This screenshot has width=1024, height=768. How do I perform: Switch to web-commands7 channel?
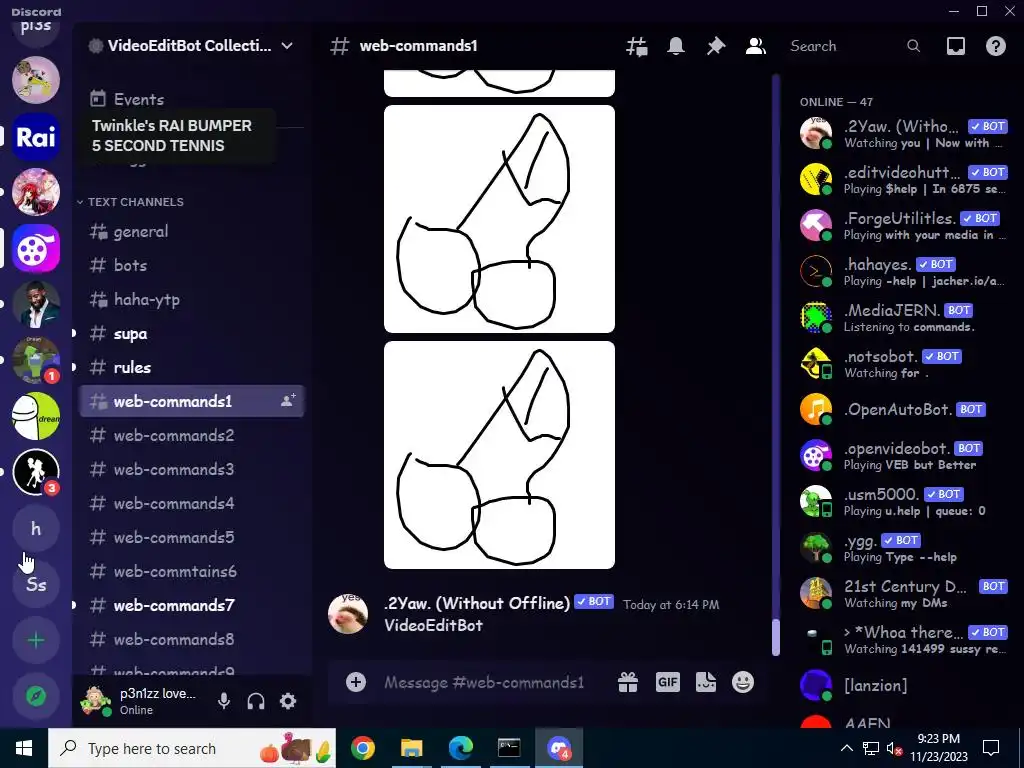pyautogui.click(x=191, y=605)
